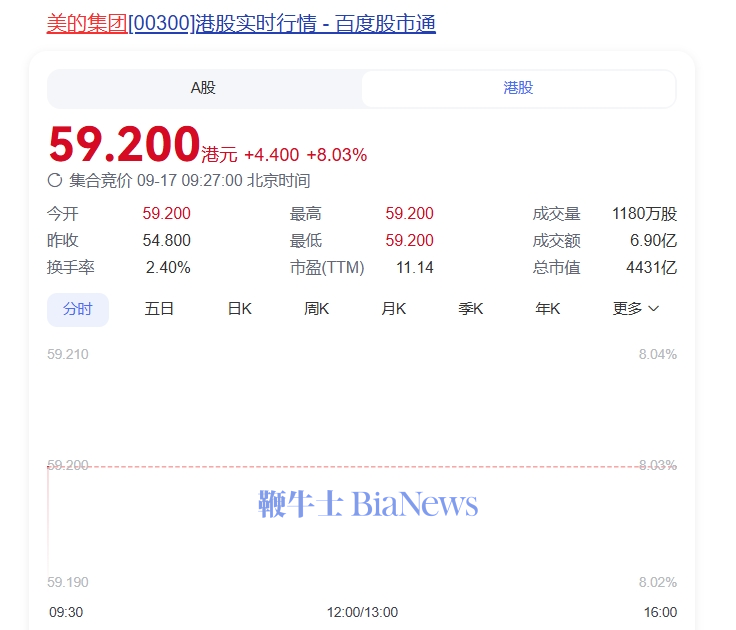Click the 最高 value 59.200
The image size is (736, 630).
pyautogui.click(x=409, y=214)
